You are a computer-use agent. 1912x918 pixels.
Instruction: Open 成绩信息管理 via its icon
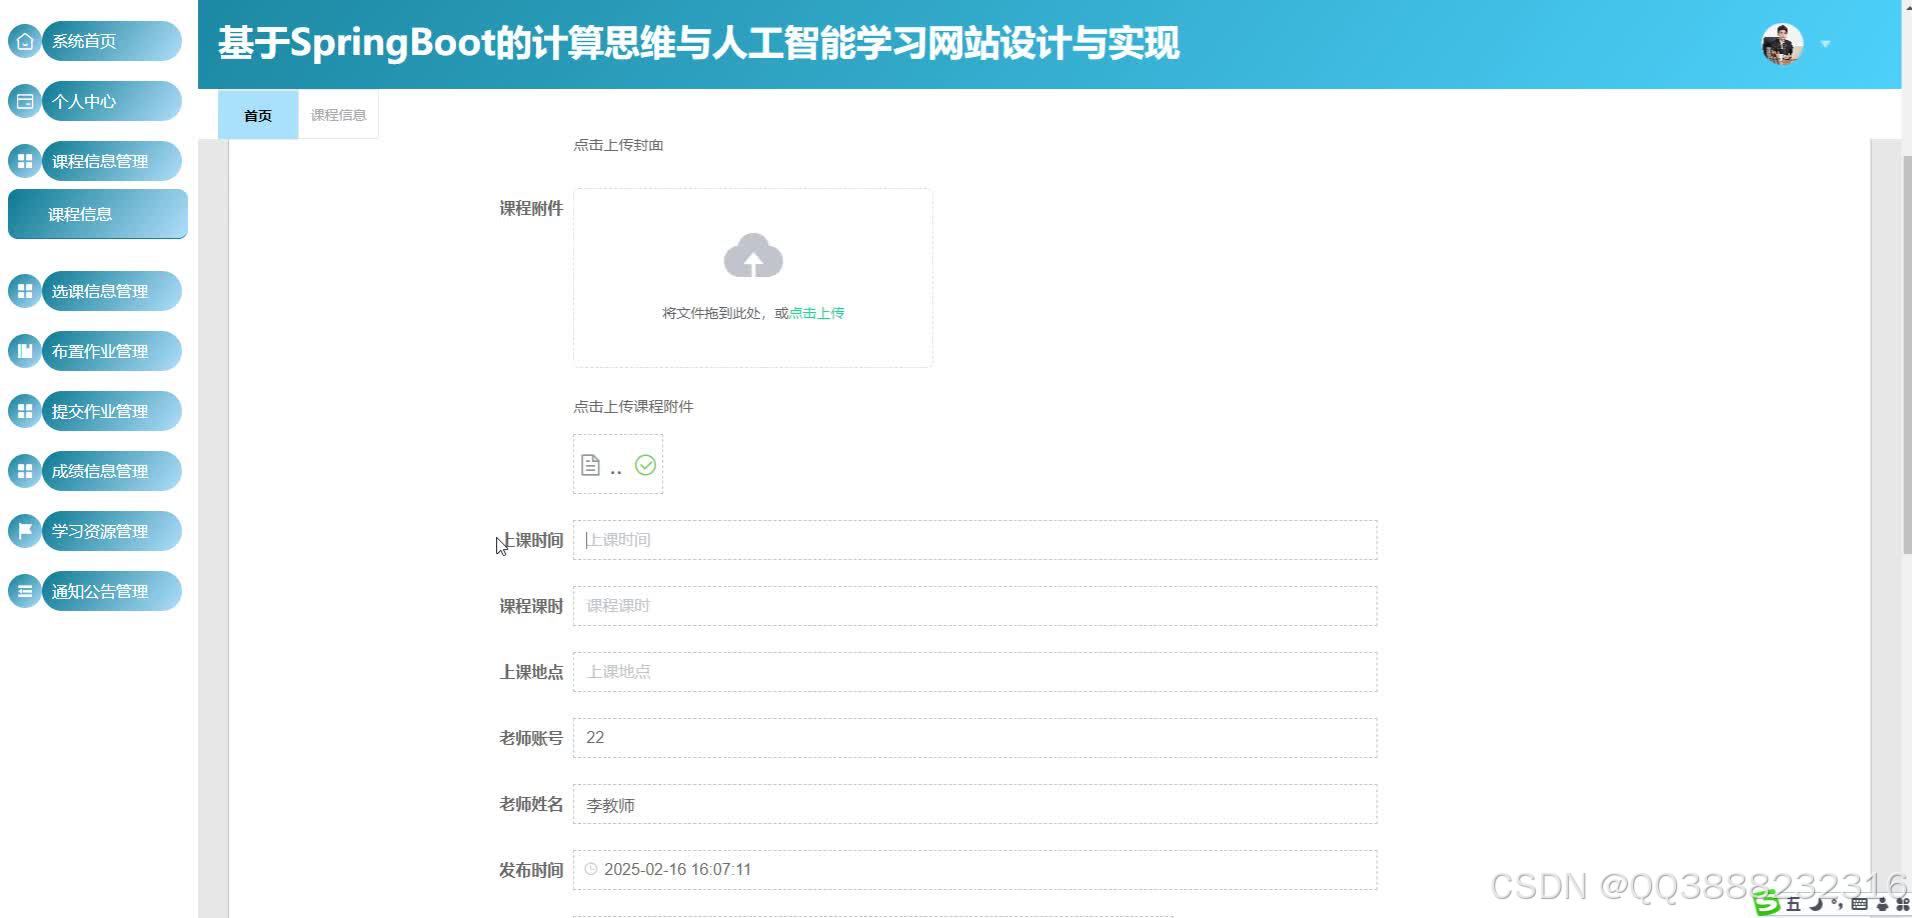[x=24, y=471]
